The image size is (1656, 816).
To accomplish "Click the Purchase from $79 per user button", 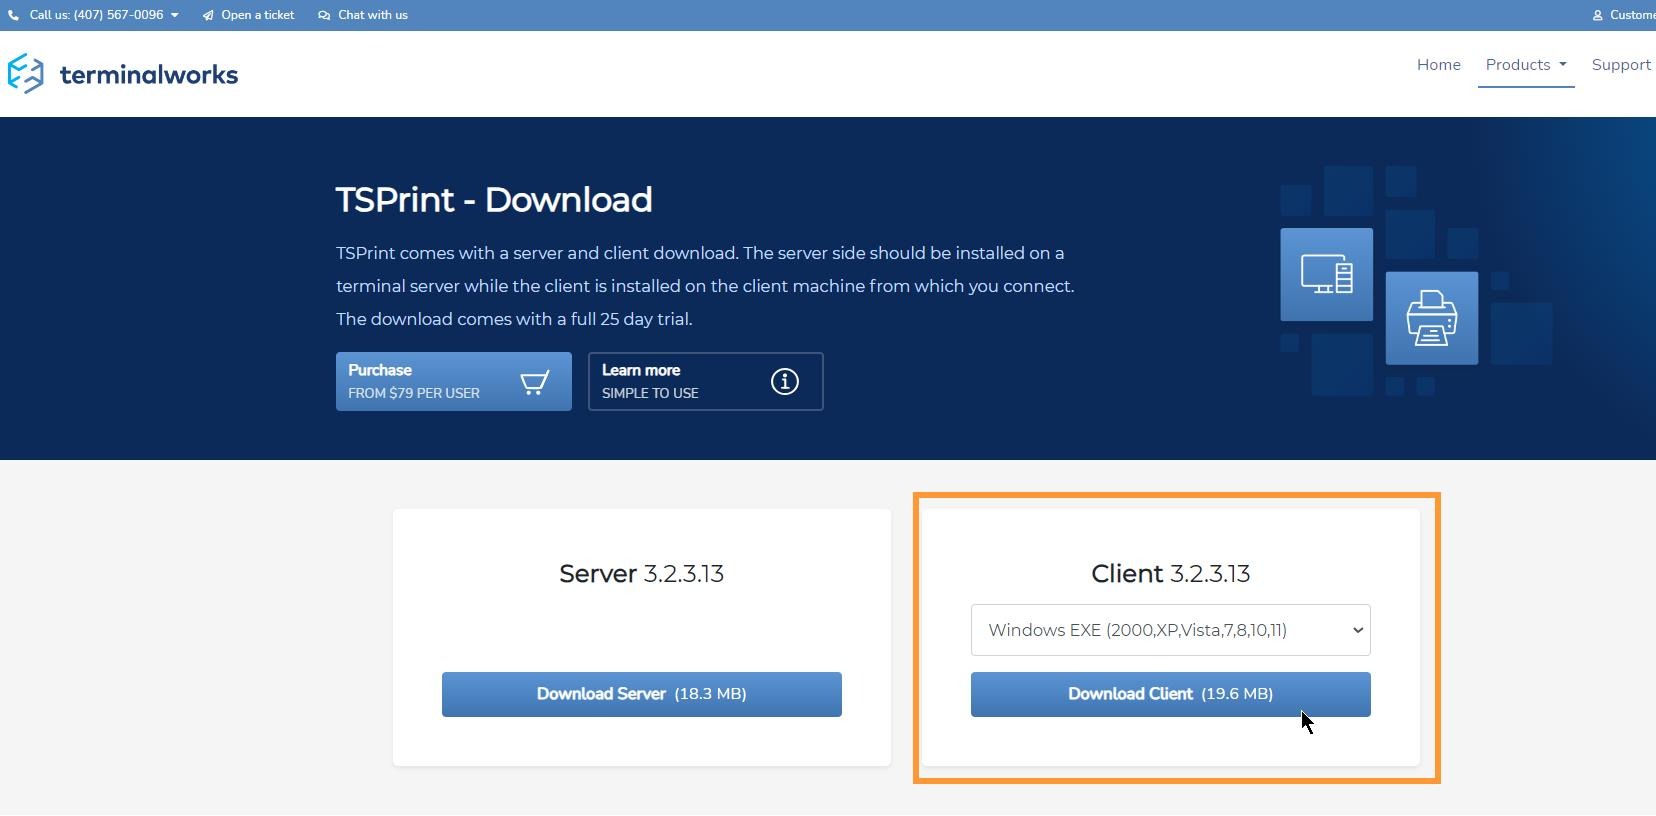I will click(x=454, y=381).
